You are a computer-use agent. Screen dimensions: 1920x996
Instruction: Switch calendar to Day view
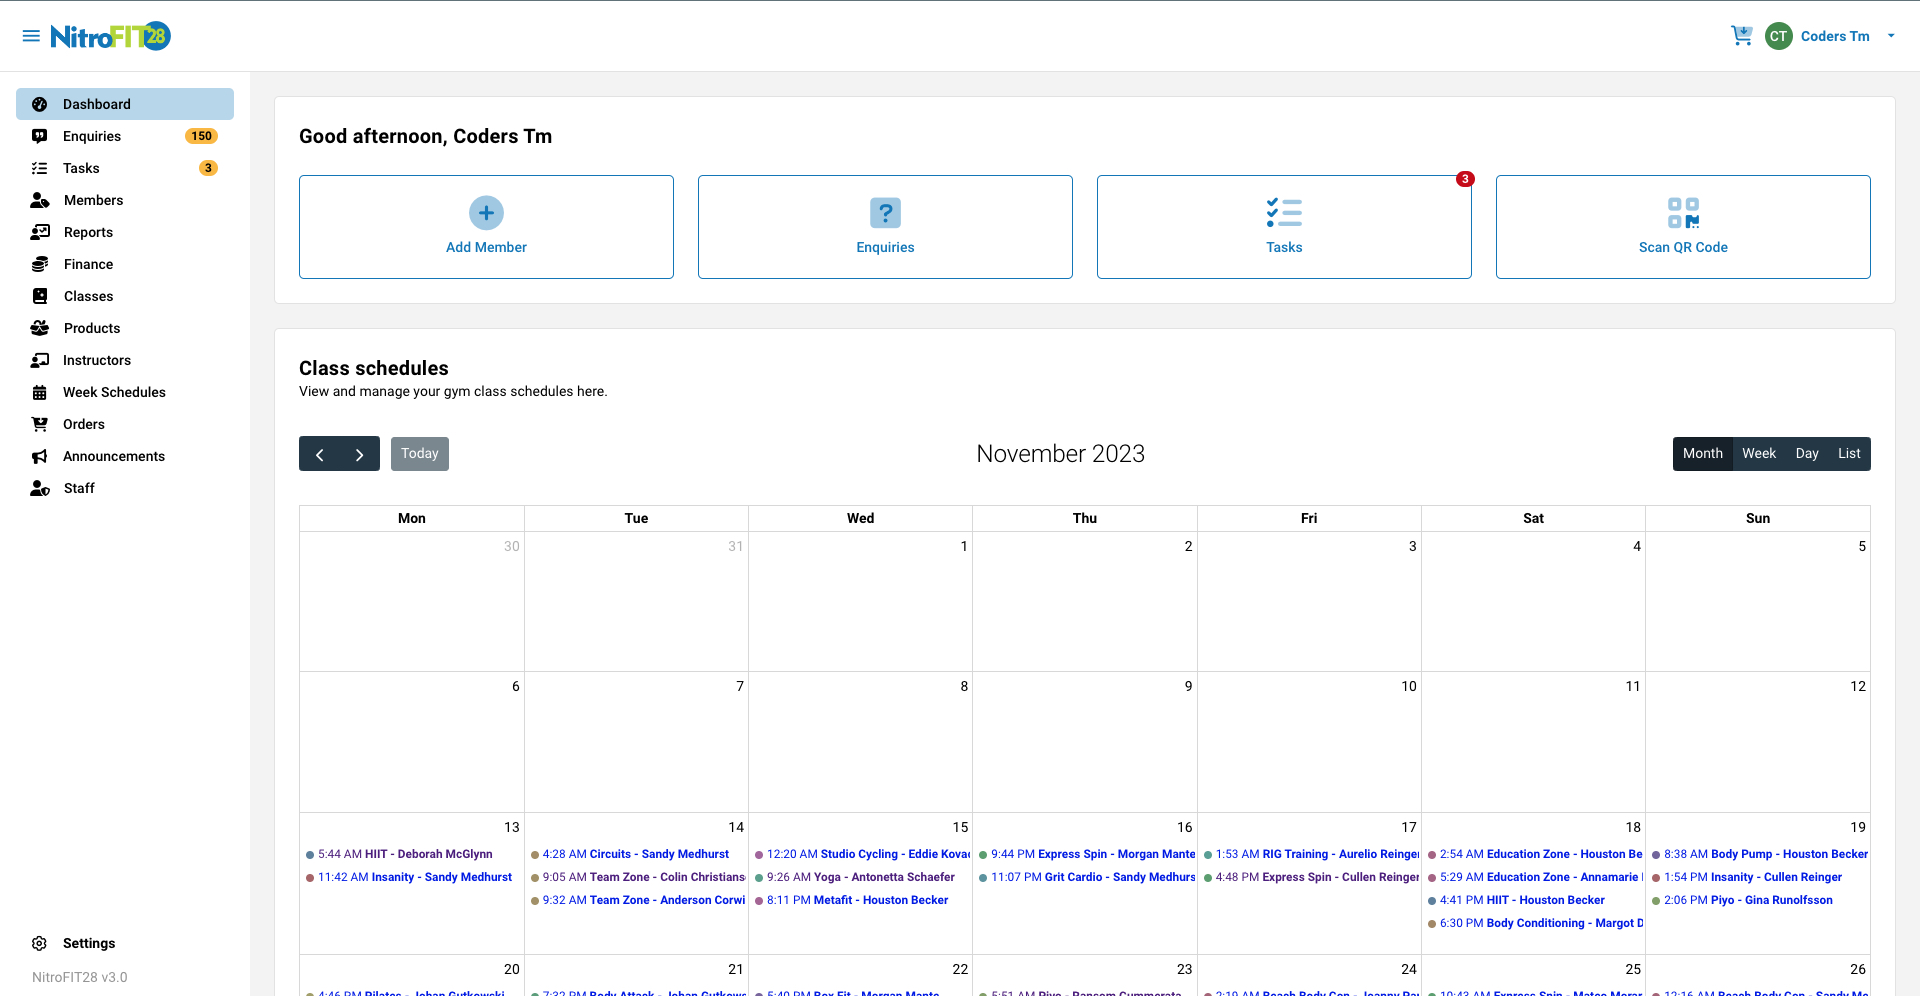1807,453
